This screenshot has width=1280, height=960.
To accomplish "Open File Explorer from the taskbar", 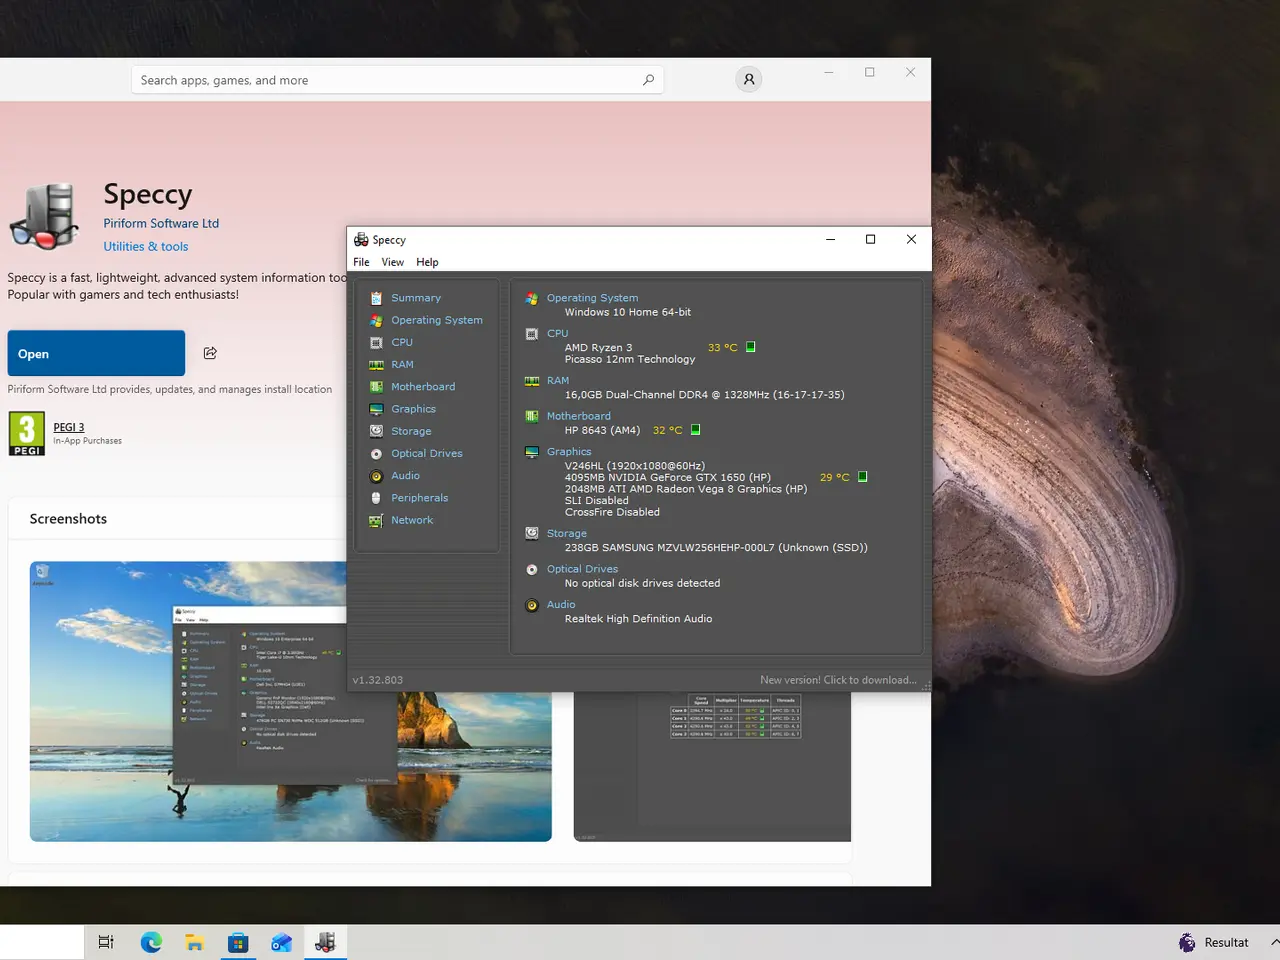I will [194, 942].
